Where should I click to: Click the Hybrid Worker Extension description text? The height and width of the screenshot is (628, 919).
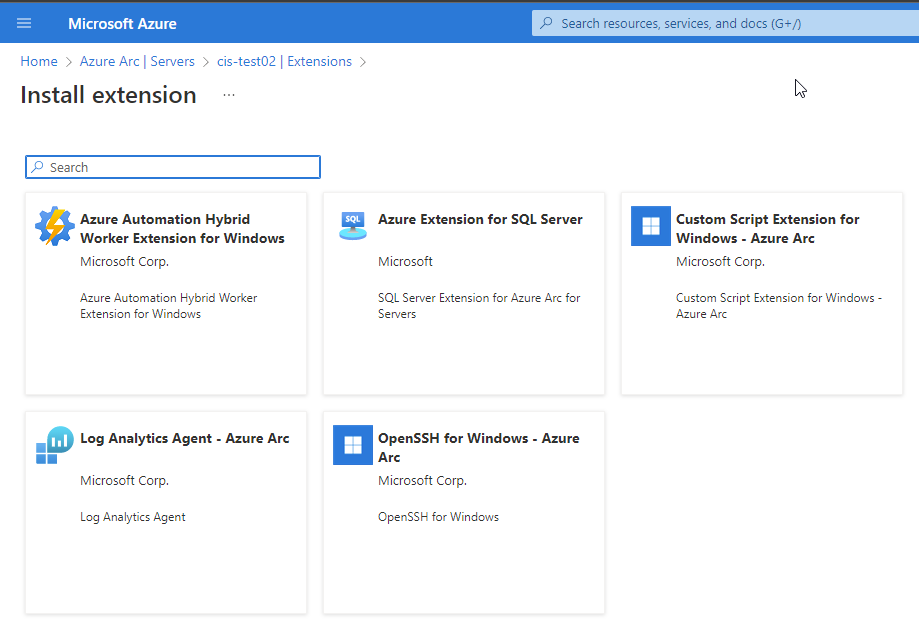169,305
